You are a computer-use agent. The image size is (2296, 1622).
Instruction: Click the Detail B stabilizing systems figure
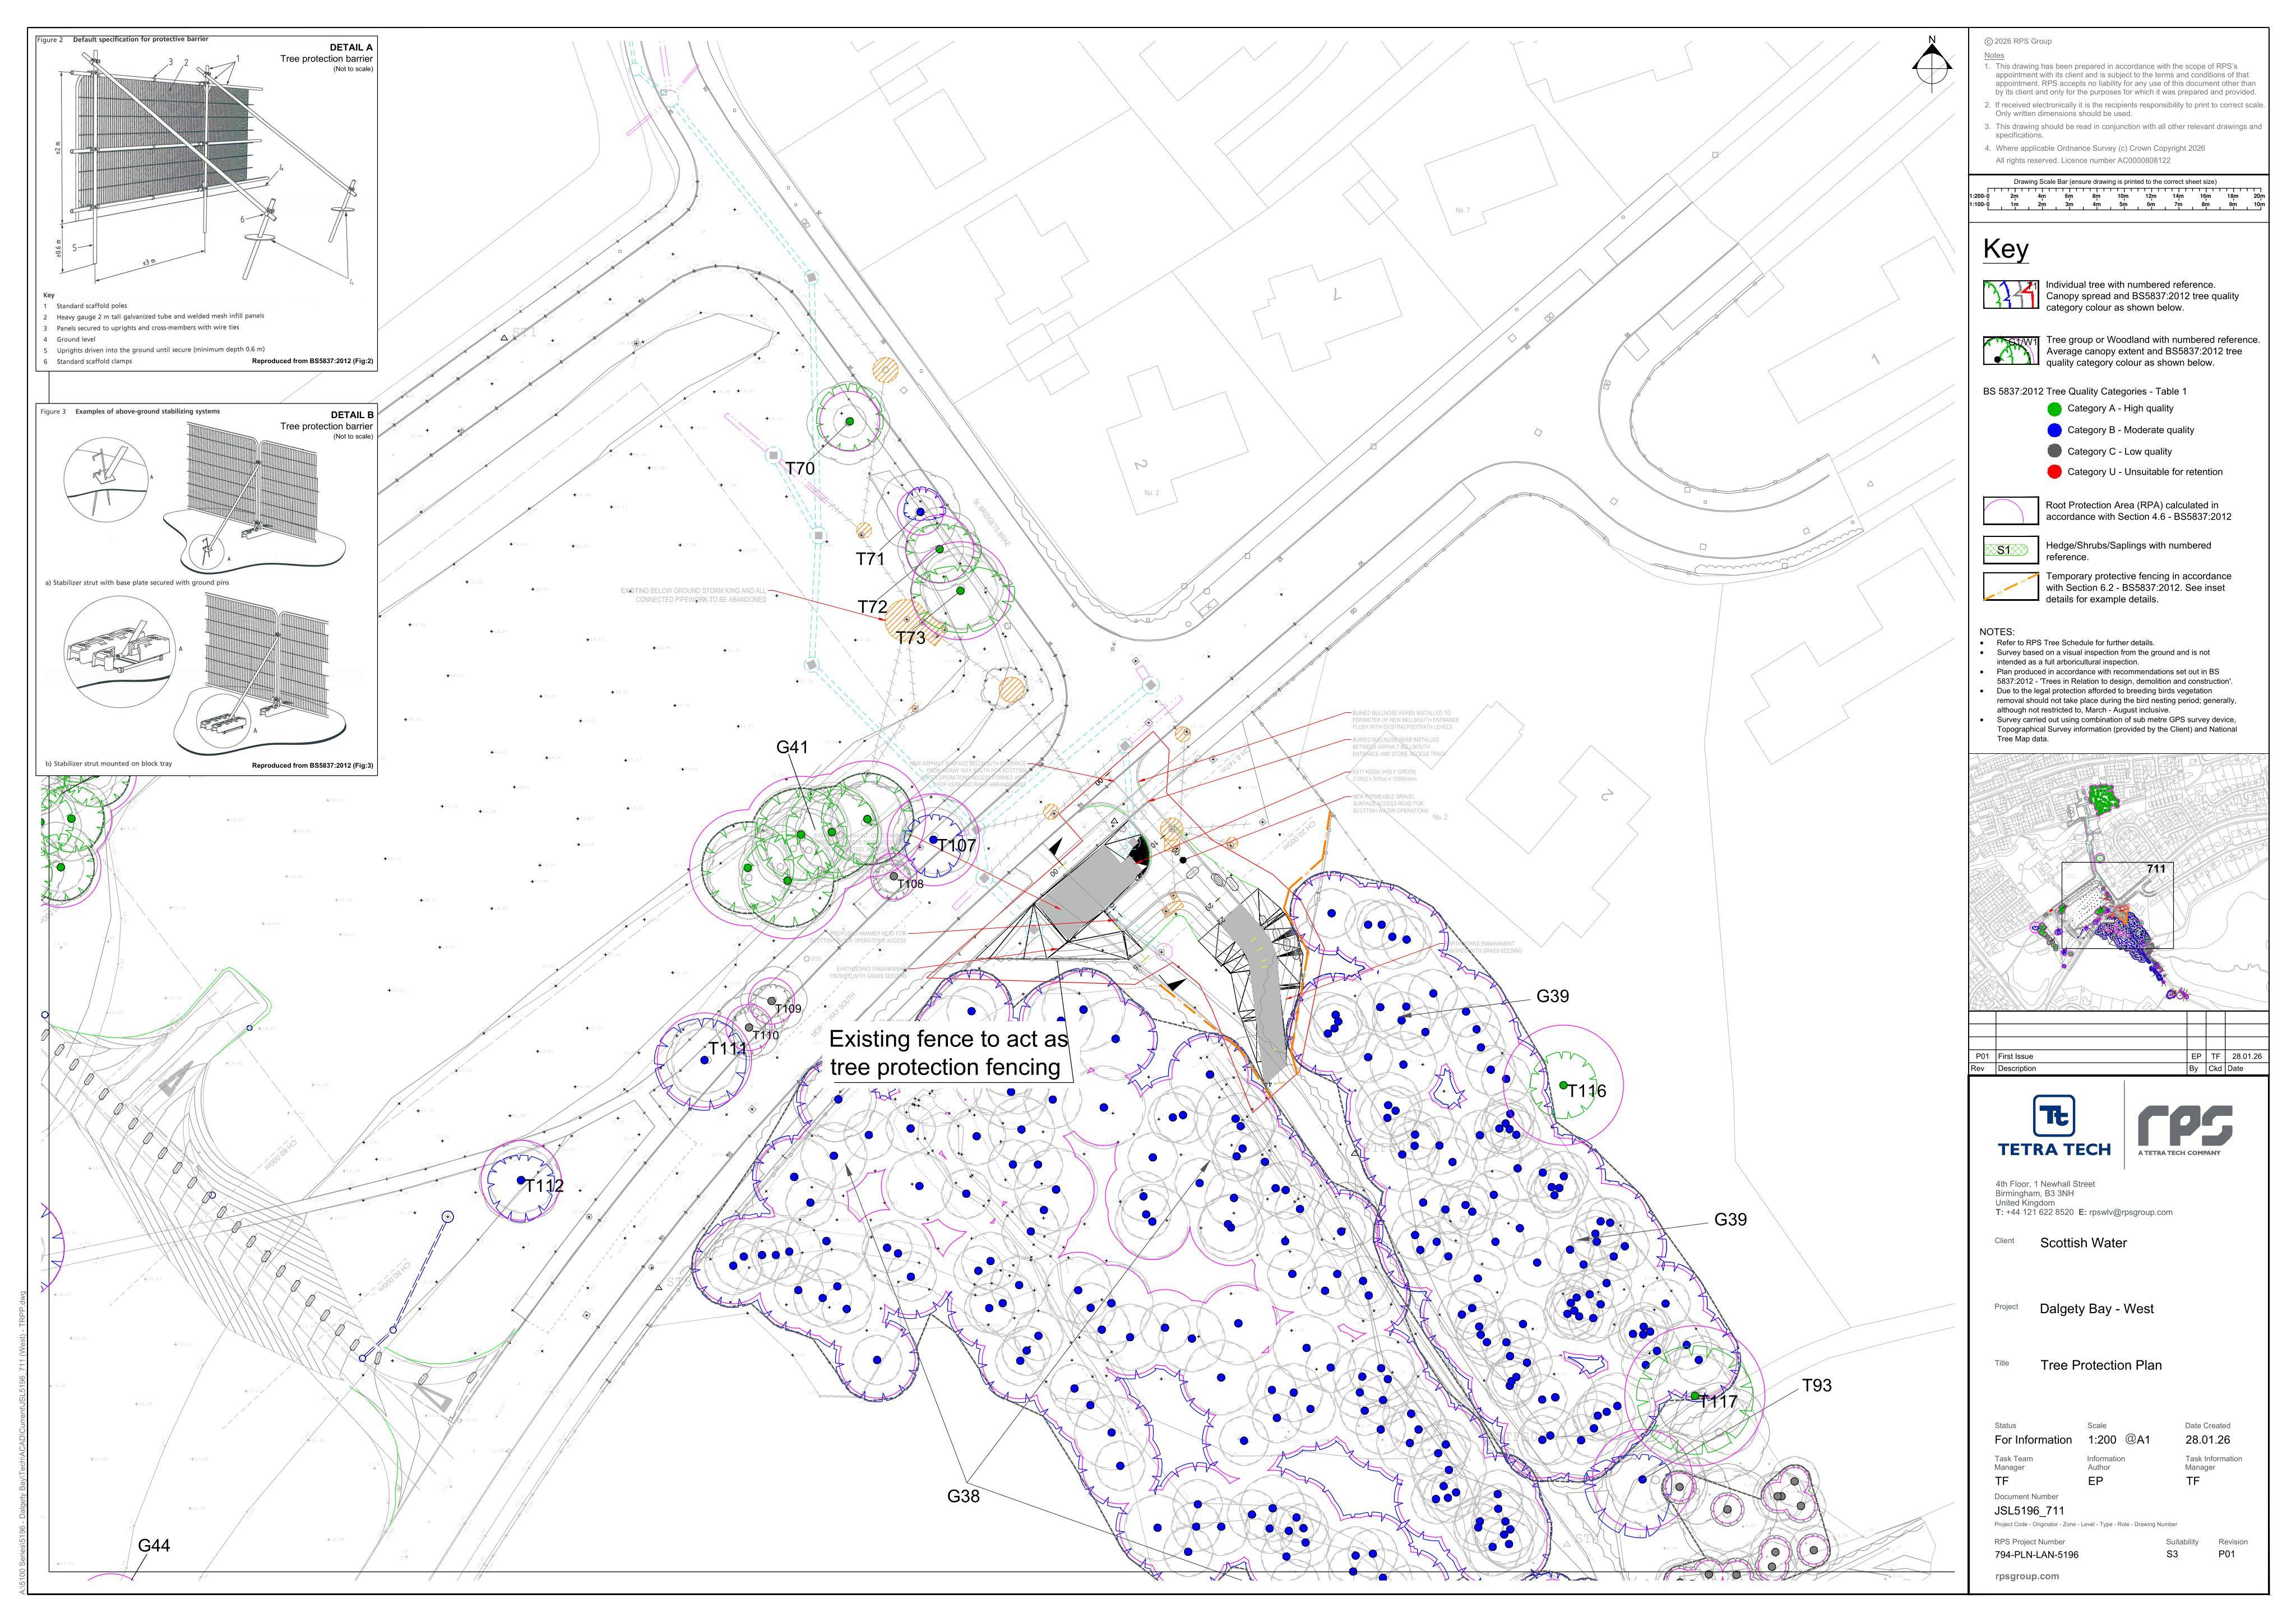pyautogui.click(x=206, y=589)
